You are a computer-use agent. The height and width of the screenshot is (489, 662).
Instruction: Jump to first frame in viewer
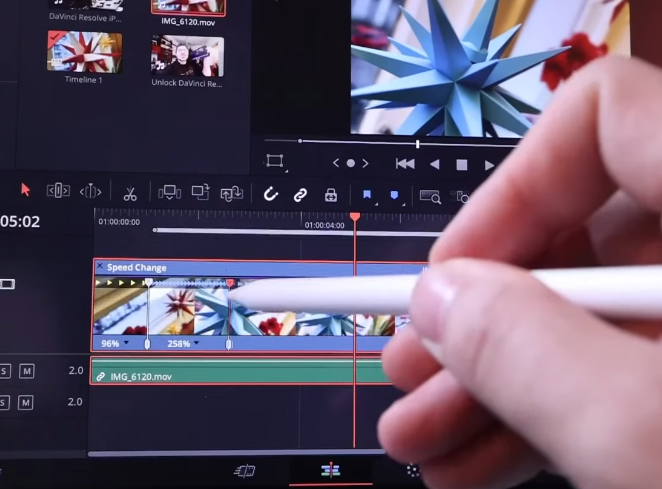pyautogui.click(x=405, y=164)
